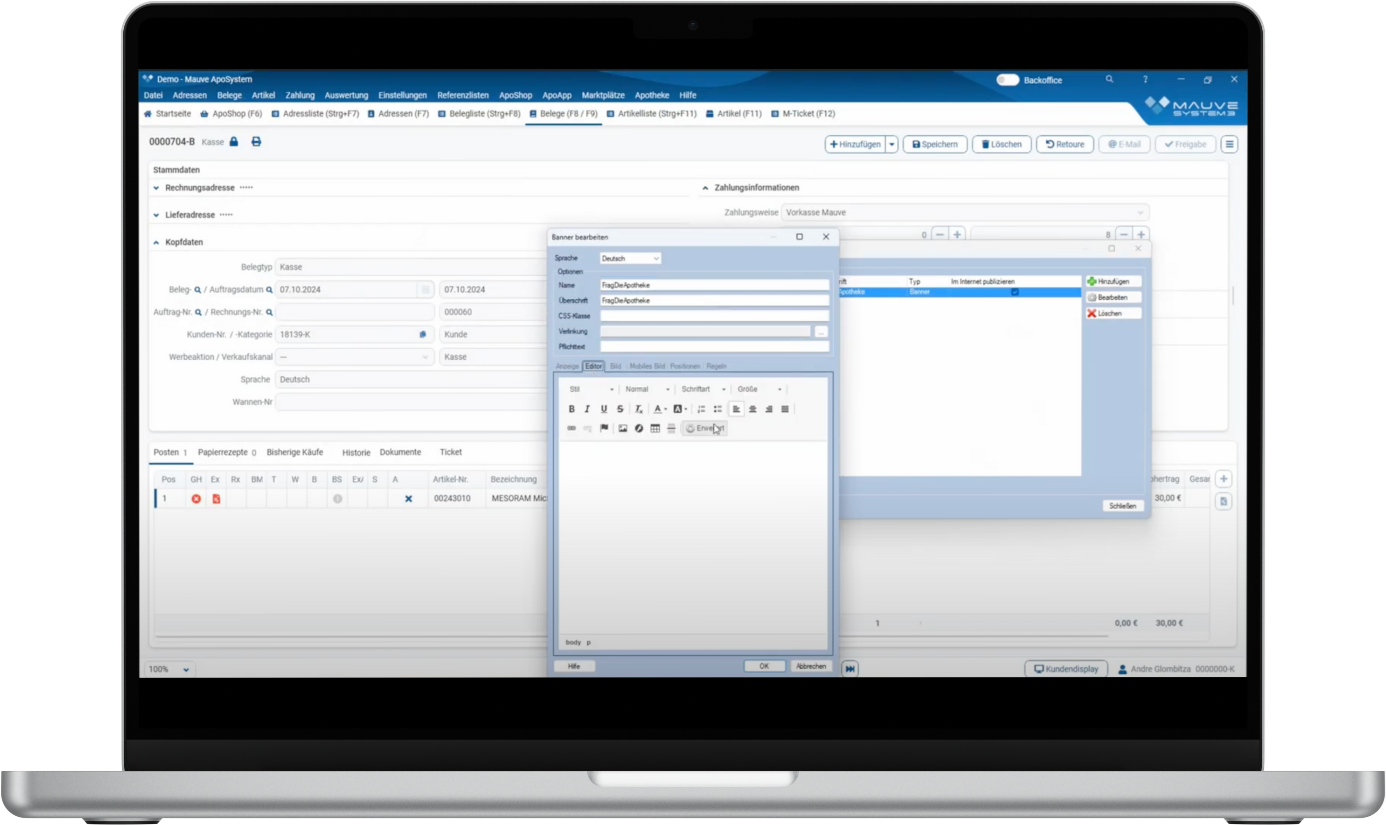
Task: Insert an image in the editor
Action: tap(623, 428)
